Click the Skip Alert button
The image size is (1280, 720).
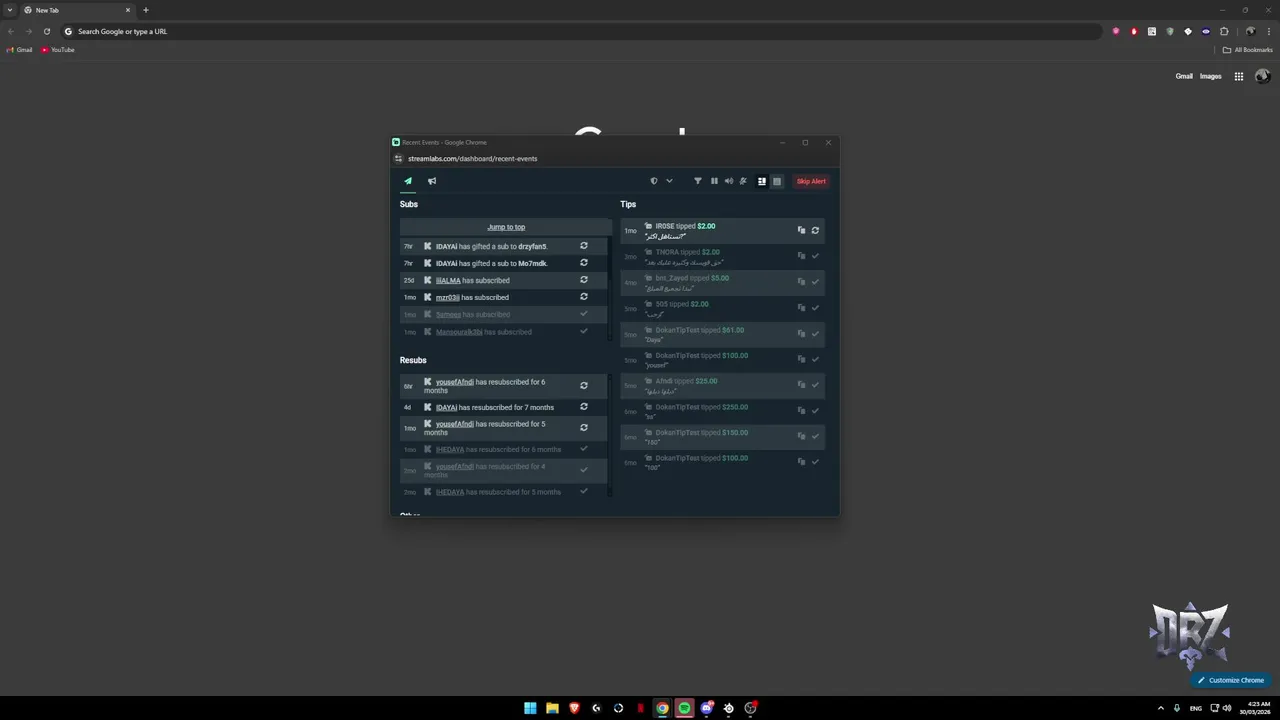[x=811, y=181]
